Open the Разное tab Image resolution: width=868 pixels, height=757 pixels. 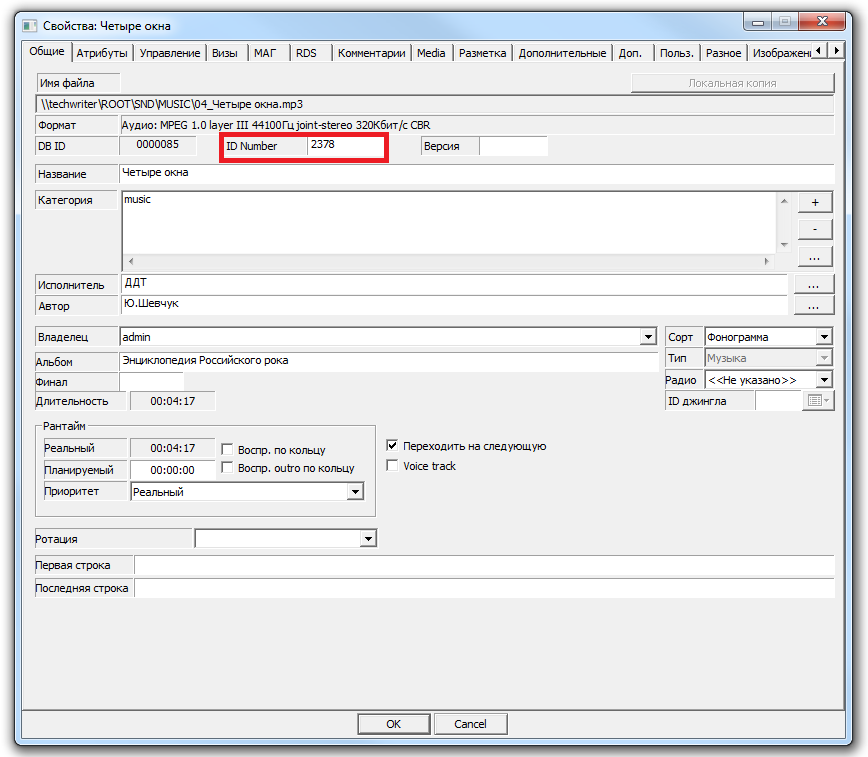point(724,53)
